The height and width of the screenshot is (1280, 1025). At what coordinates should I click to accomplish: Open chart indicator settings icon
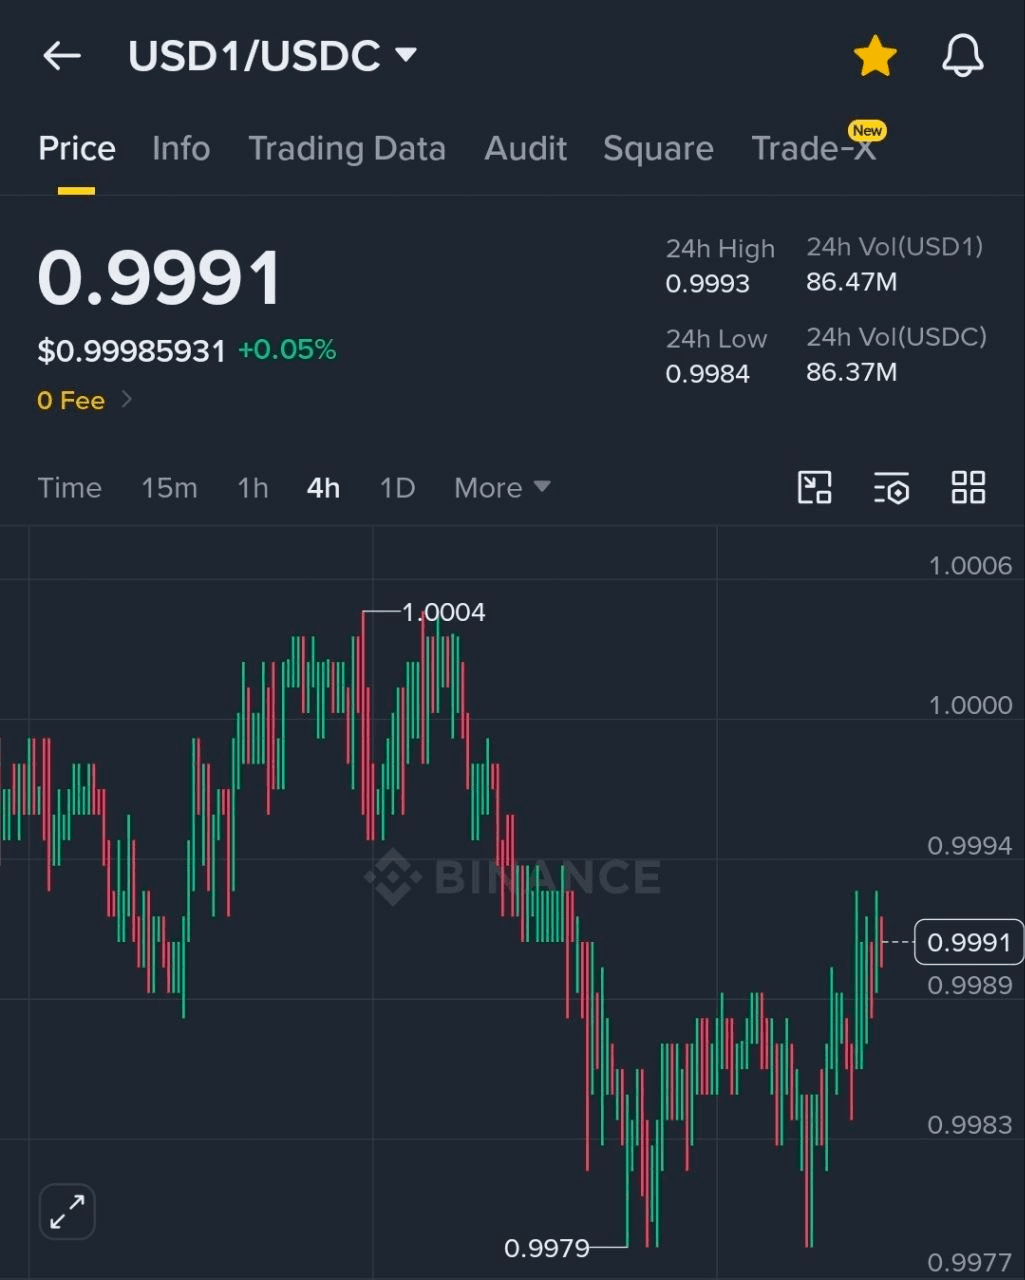point(891,488)
